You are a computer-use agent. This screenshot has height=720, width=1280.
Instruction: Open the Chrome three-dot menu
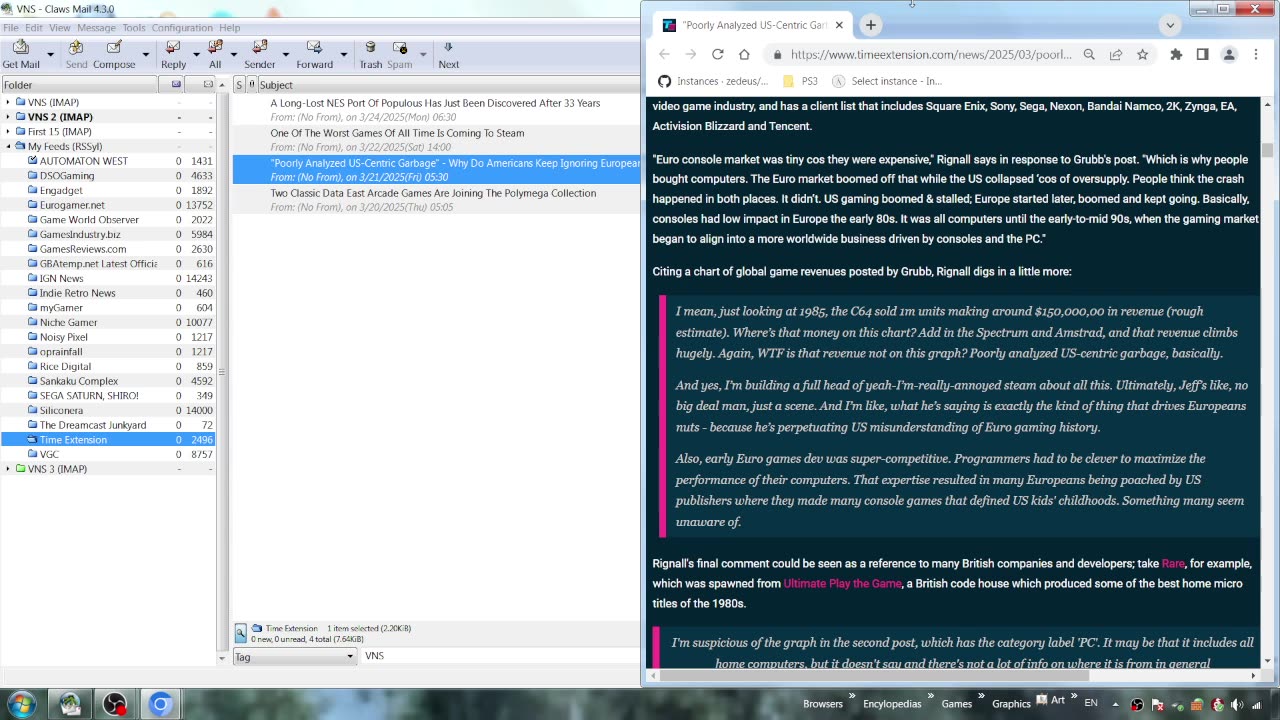click(1256, 55)
